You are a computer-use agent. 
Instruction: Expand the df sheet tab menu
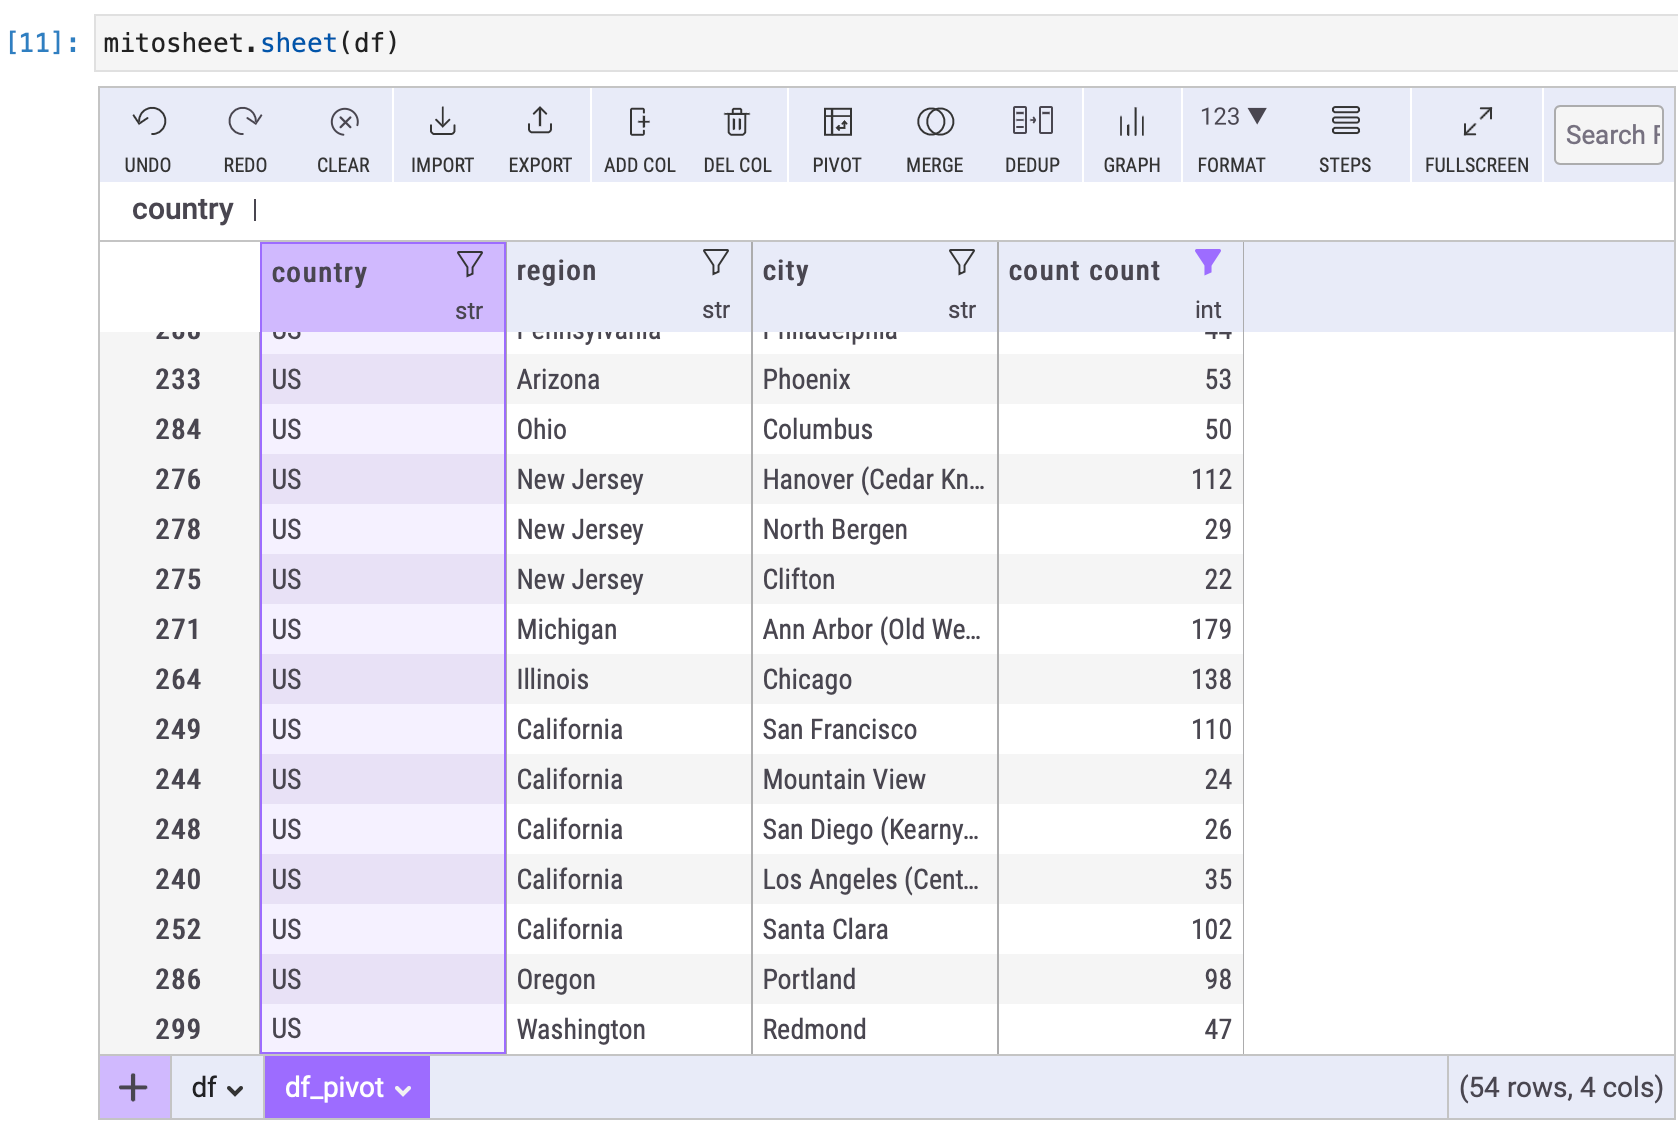click(236, 1090)
